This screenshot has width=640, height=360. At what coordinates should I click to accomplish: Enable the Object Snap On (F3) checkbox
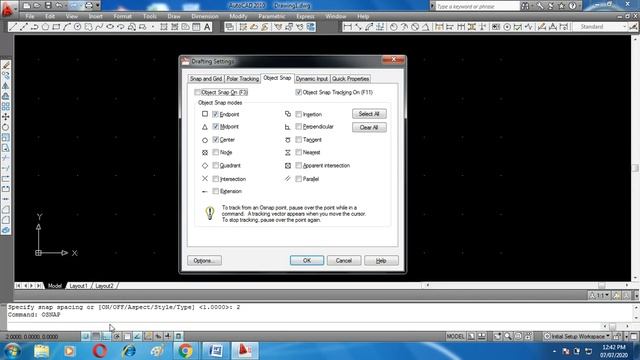coord(198,93)
